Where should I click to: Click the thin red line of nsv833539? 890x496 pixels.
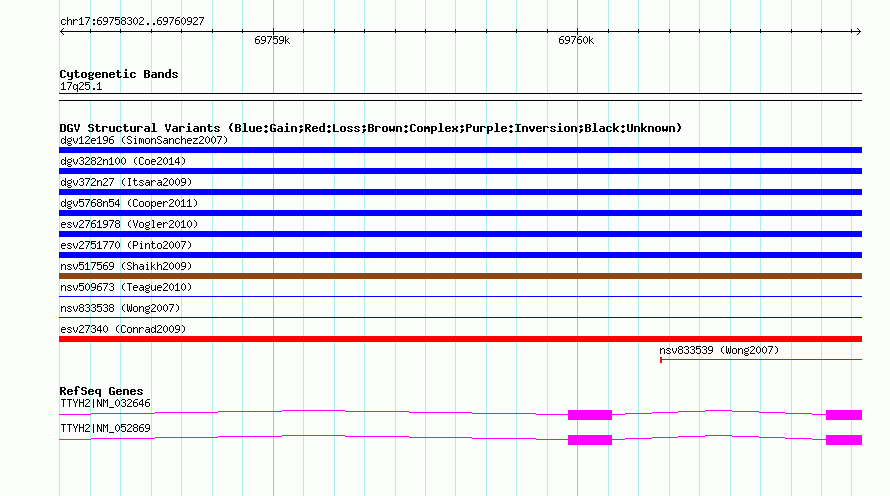coord(761,359)
